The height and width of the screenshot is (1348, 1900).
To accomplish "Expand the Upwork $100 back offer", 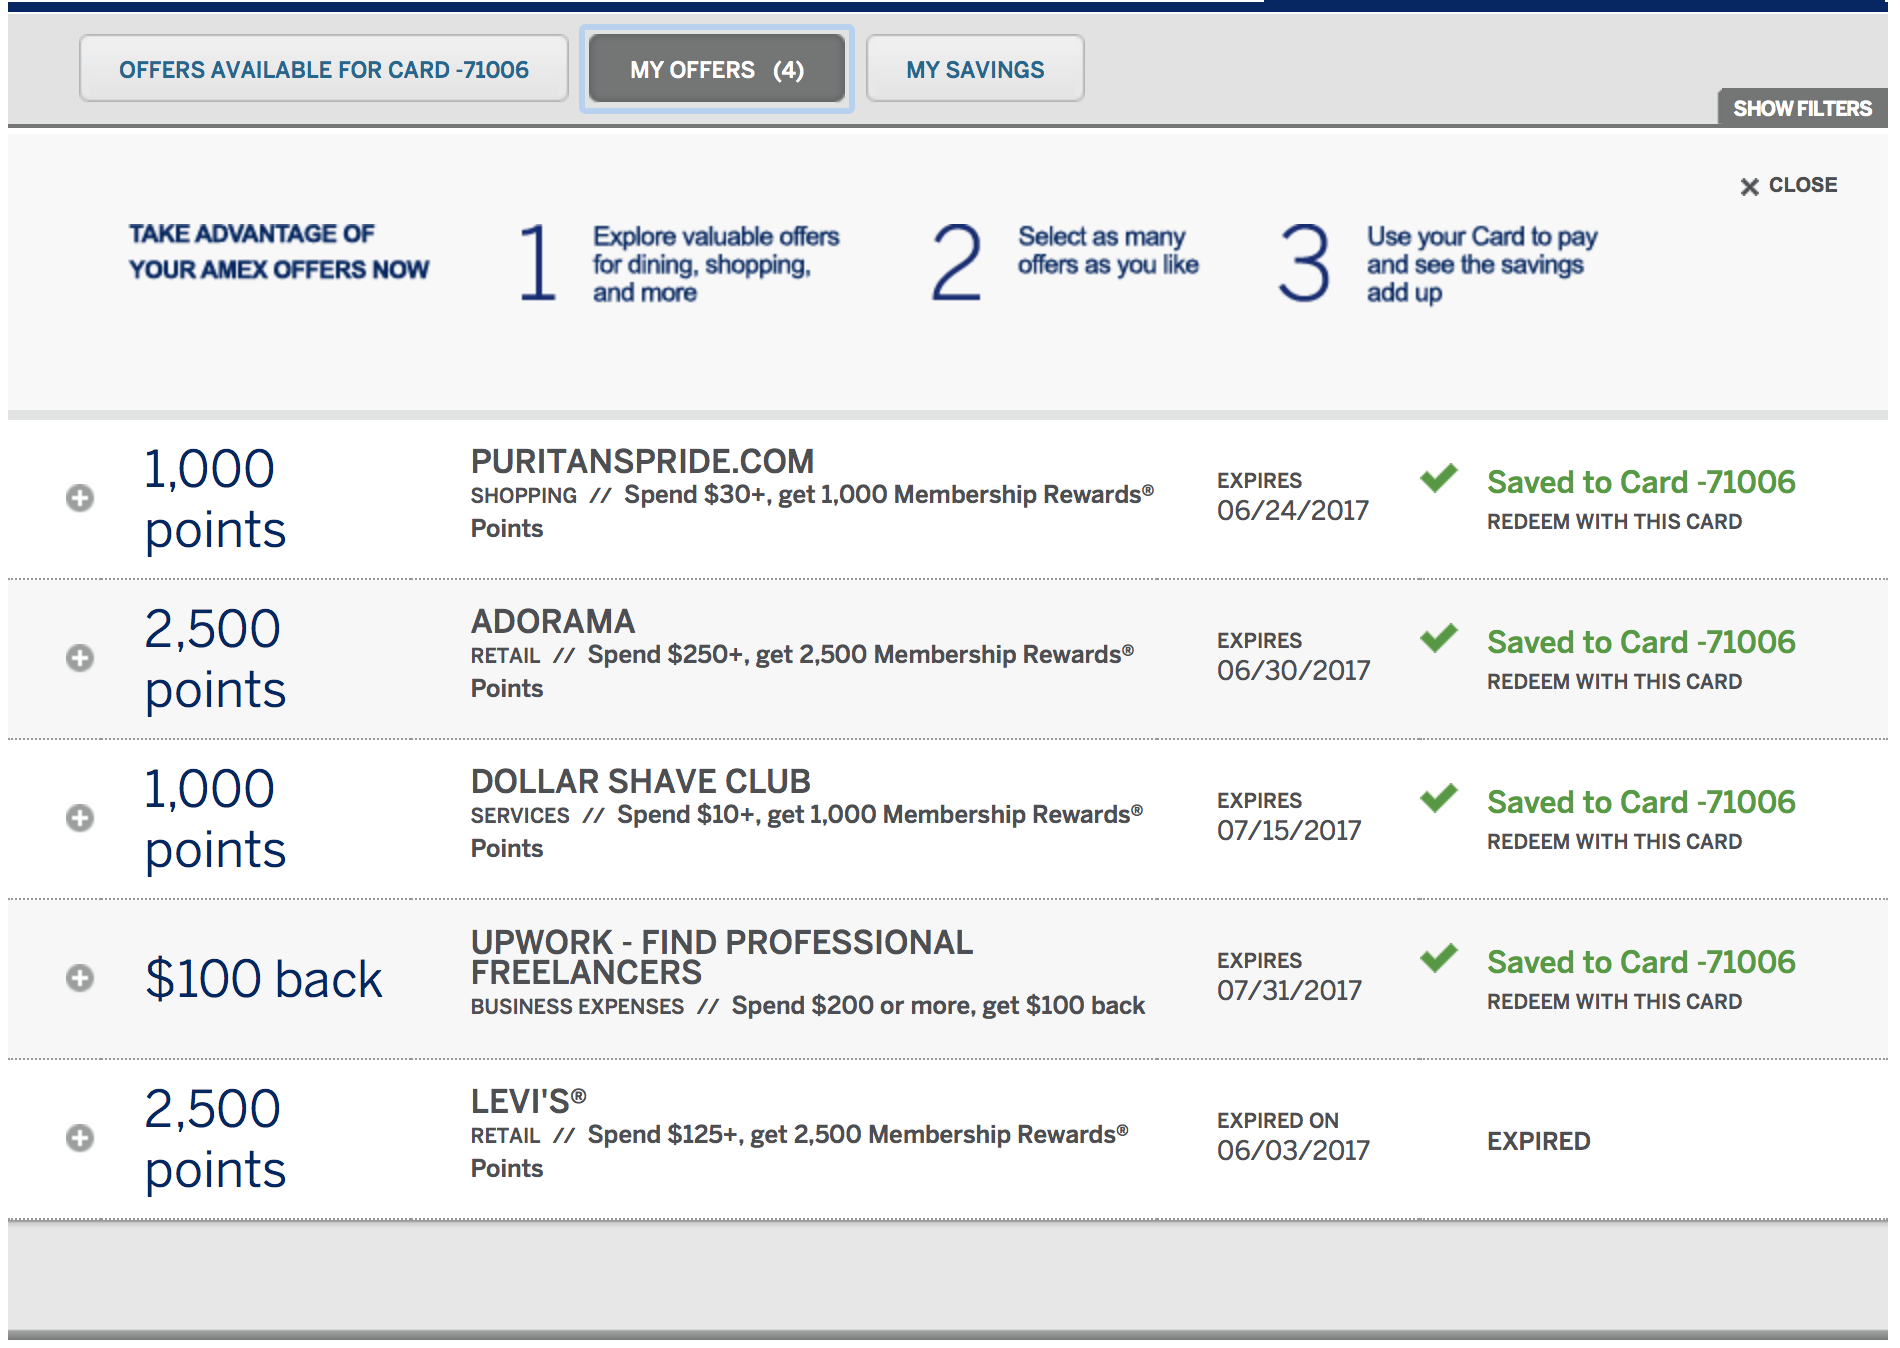I will pyautogui.click(x=80, y=978).
